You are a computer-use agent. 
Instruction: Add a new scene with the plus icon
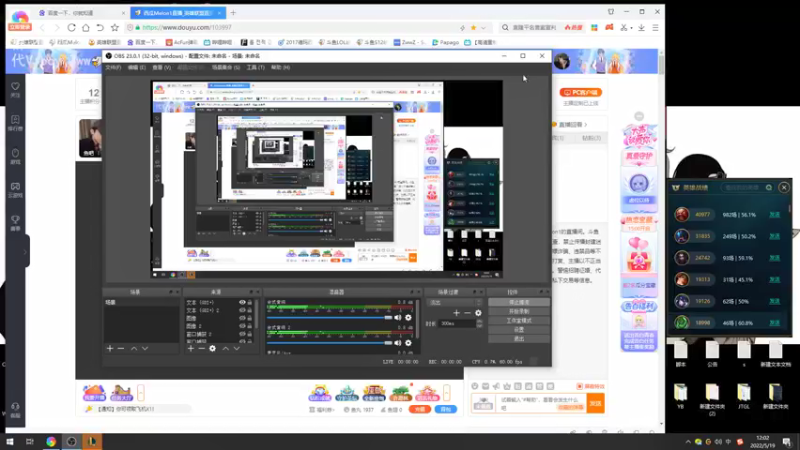[110, 348]
